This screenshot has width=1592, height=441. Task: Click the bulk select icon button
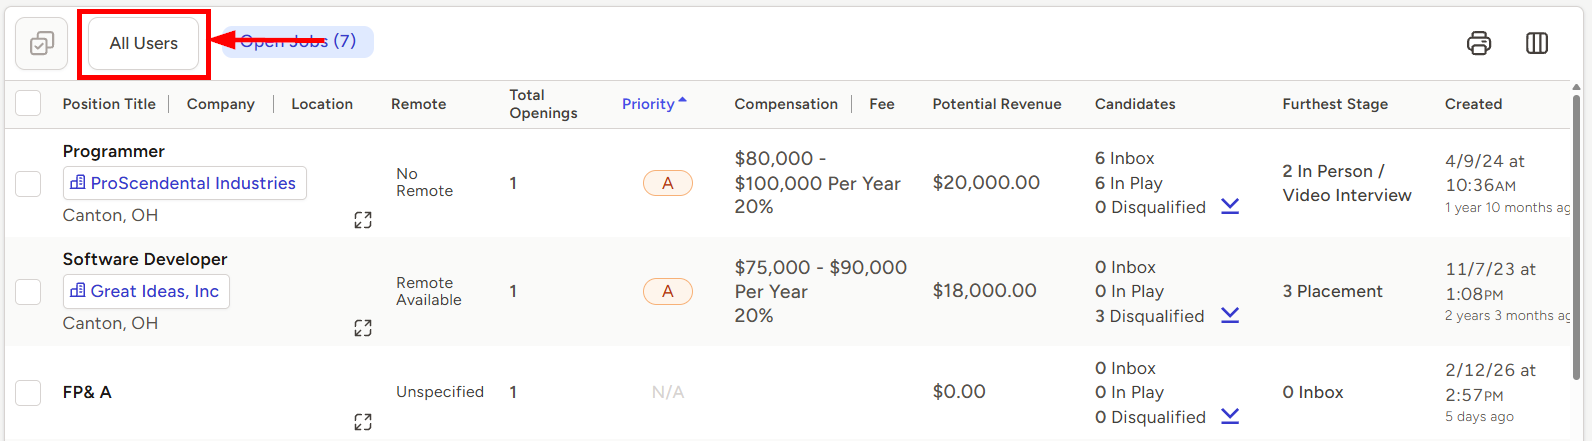(42, 43)
